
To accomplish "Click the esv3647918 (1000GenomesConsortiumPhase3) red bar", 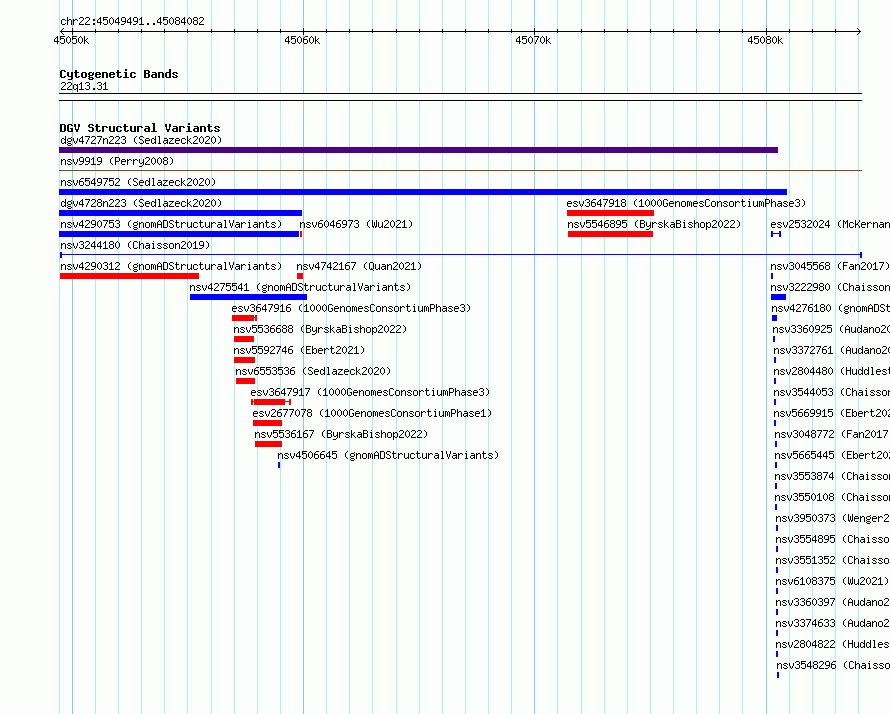I will (x=610, y=213).
